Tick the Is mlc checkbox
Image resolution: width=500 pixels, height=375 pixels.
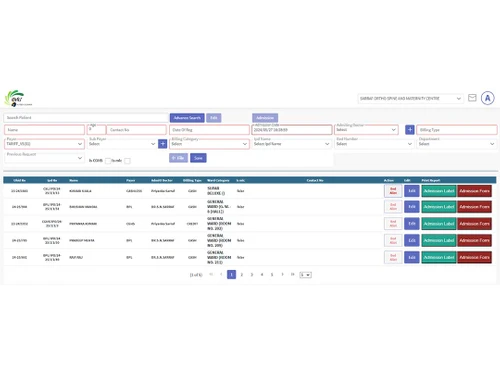point(127,161)
